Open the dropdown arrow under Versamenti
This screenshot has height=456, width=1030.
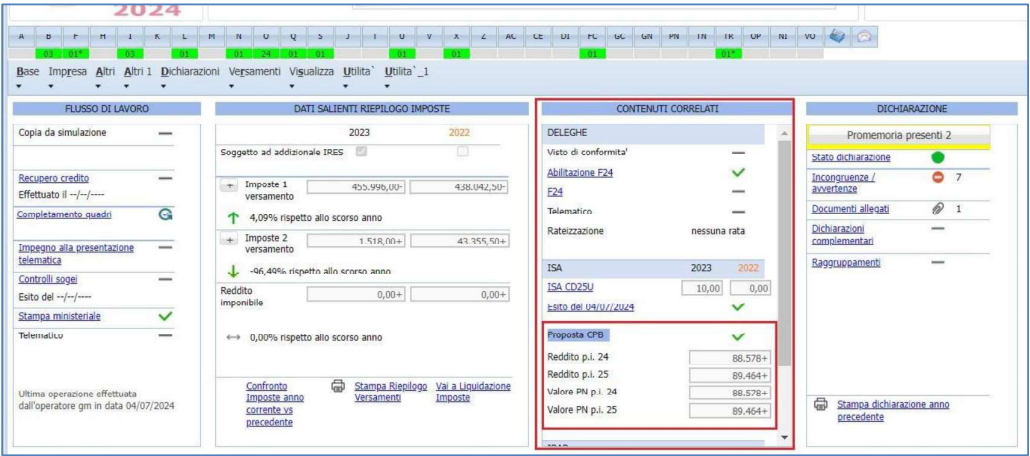coord(232,85)
